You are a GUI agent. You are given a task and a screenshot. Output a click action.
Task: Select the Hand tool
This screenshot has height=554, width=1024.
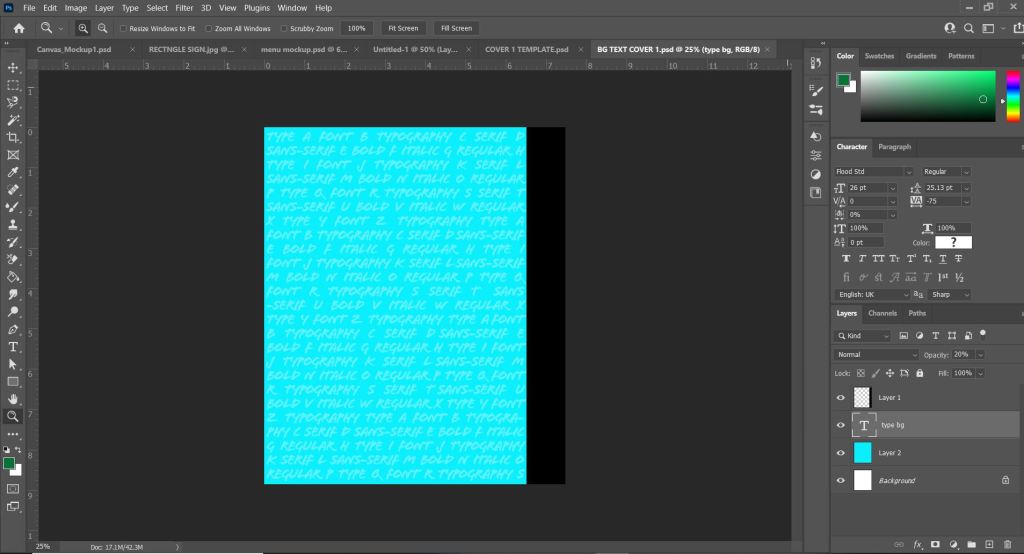click(13, 399)
